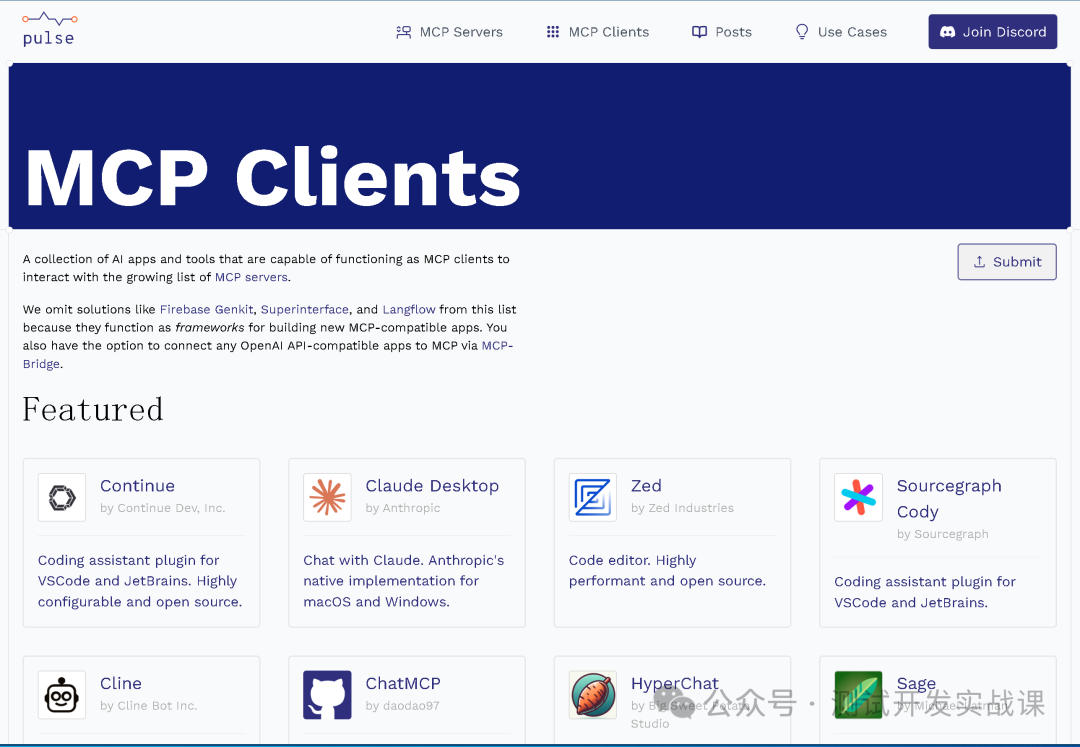Click the MCP Clients grid icon
The height and width of the screenshot is (747, 1080).
pos(552,32)
